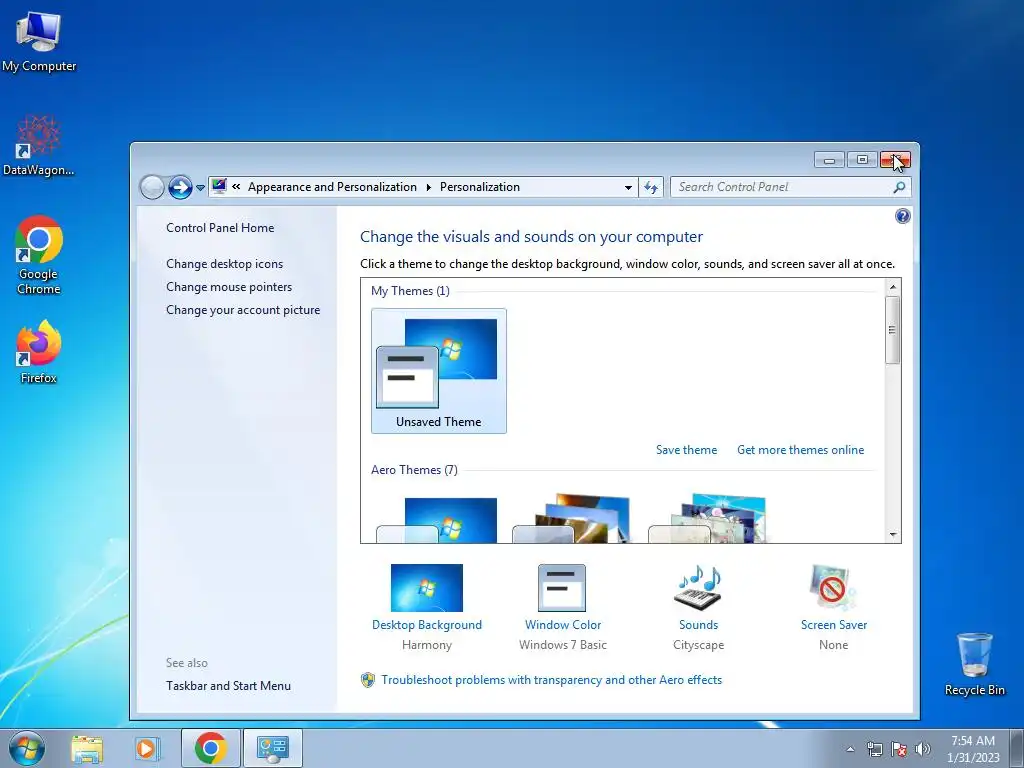Open Window Color settings
The height and width of the screenshot is (768, 1024).
click(562, 607)
